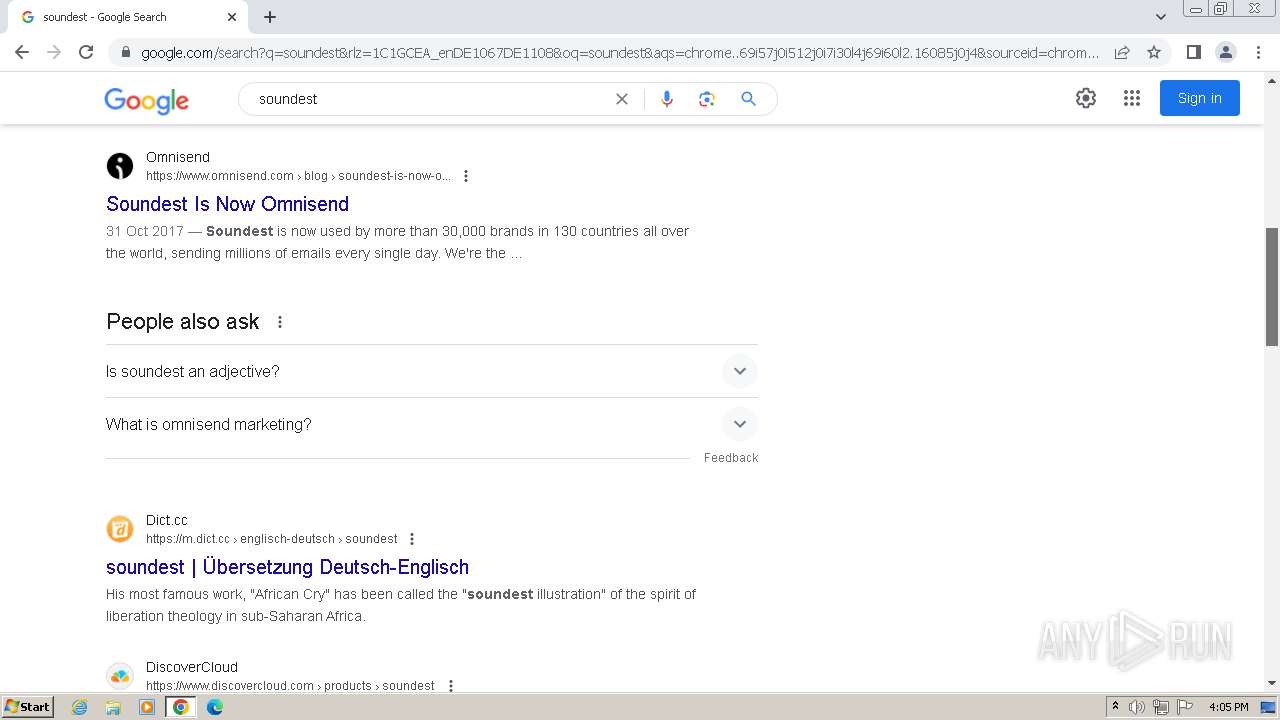
Task: Open the tab search dropdown
Action: pos(1161,17)
